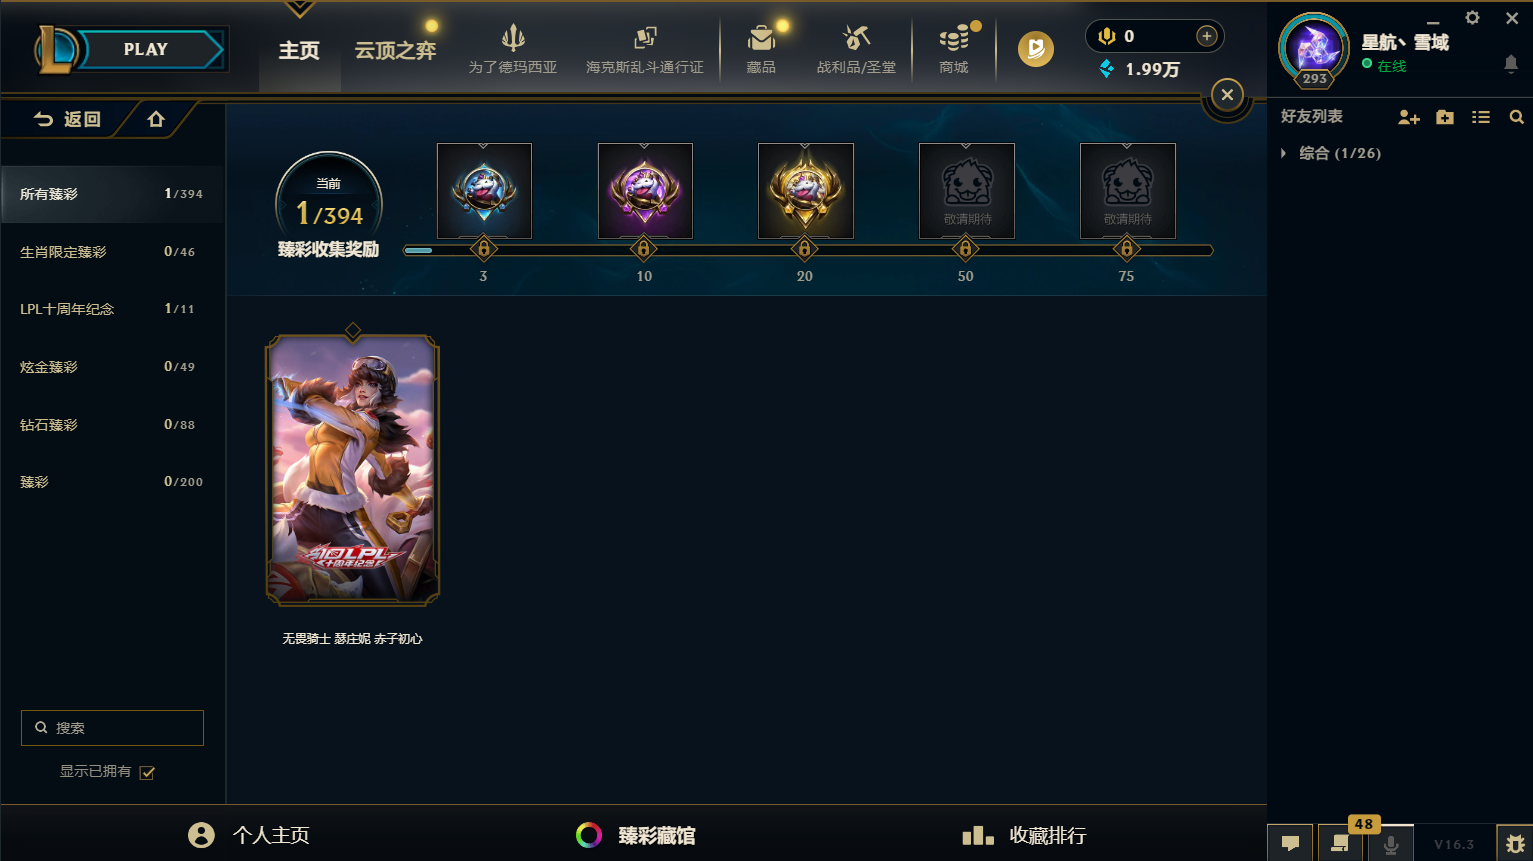
Task: Open the settings gear icon
Action: pyautogui.click(x=1472, y=18)
